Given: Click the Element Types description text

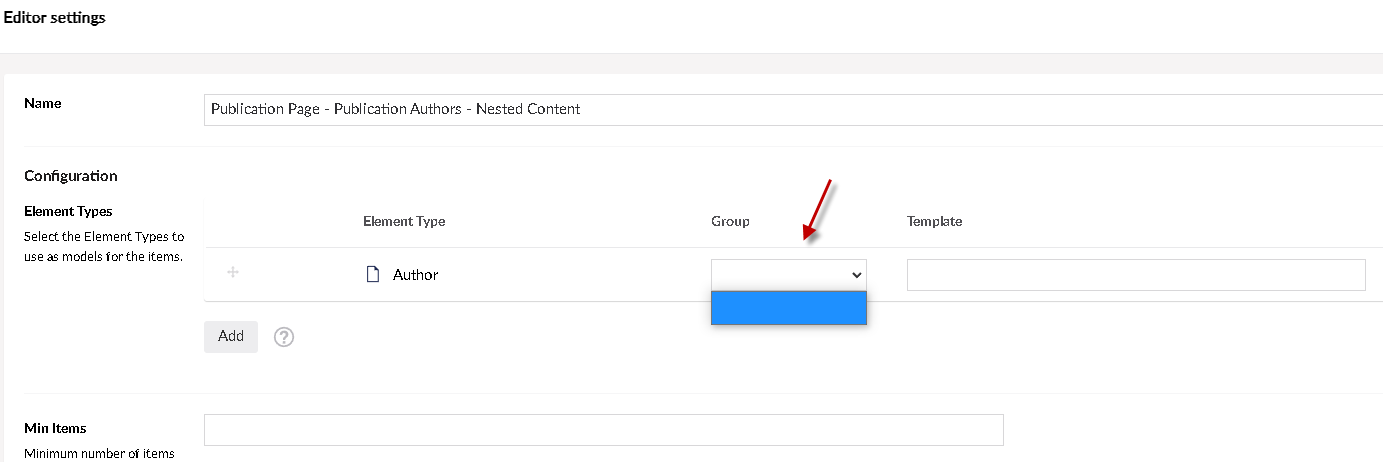Looking at the screenshot, I should 104,247.
